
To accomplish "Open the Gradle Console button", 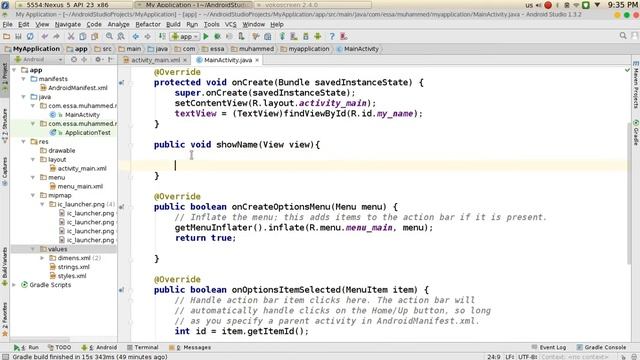I will 601,347.
